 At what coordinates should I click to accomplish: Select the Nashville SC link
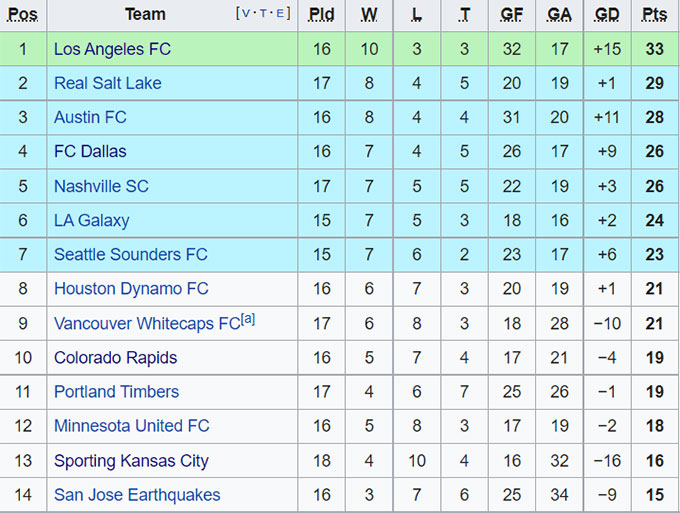101,186
